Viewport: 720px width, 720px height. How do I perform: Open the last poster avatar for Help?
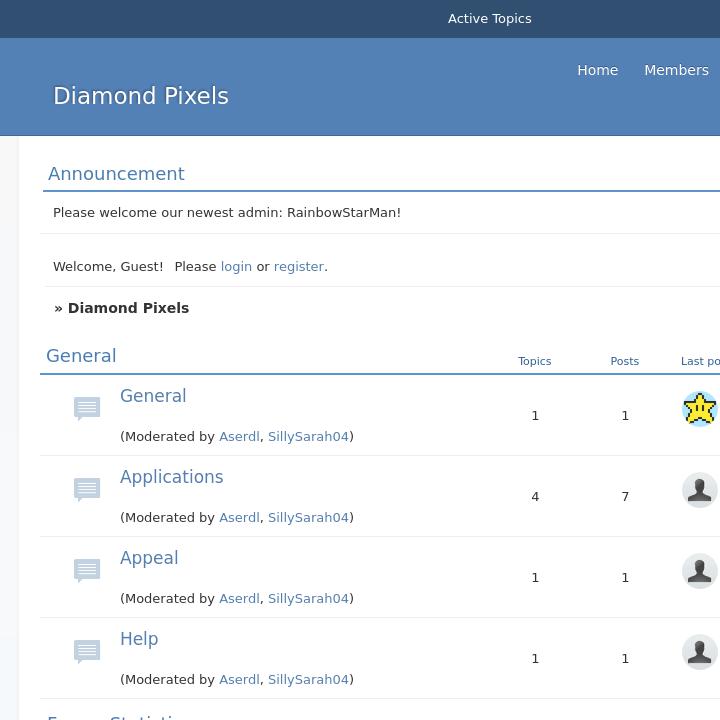(699, 652)
